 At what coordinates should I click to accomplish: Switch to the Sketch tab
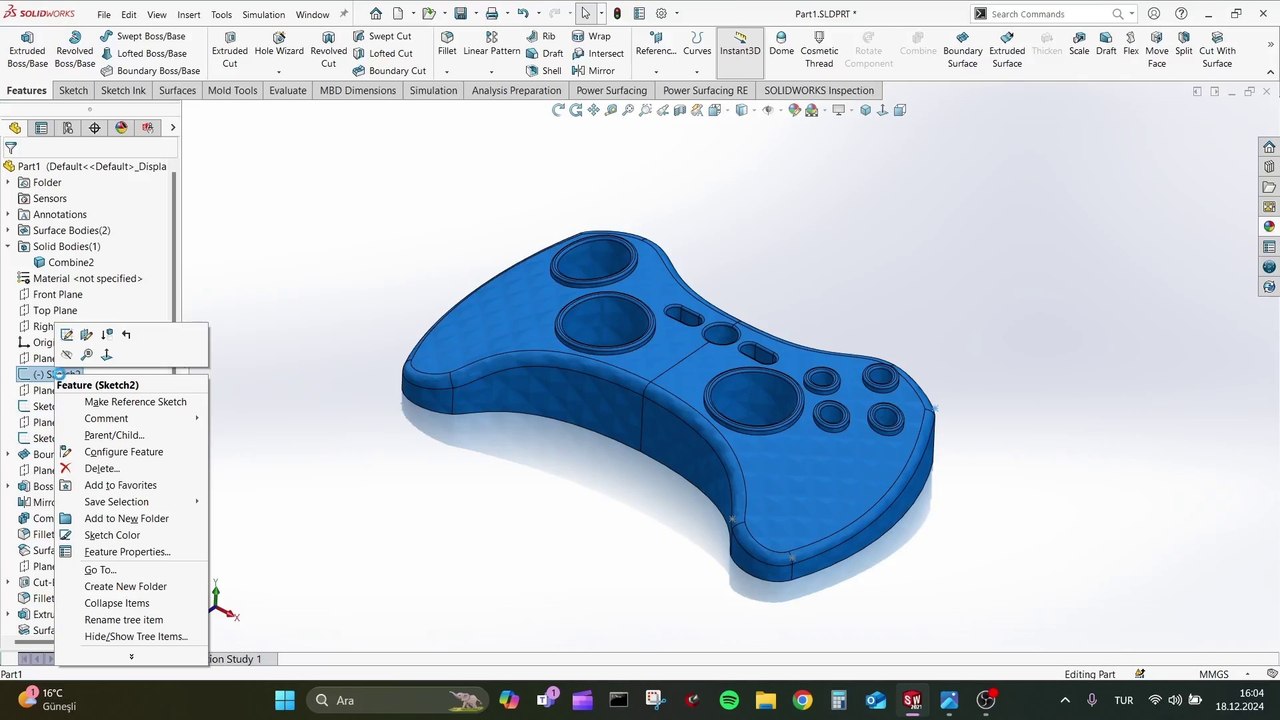pyautogui.click(x=73, y=90)
